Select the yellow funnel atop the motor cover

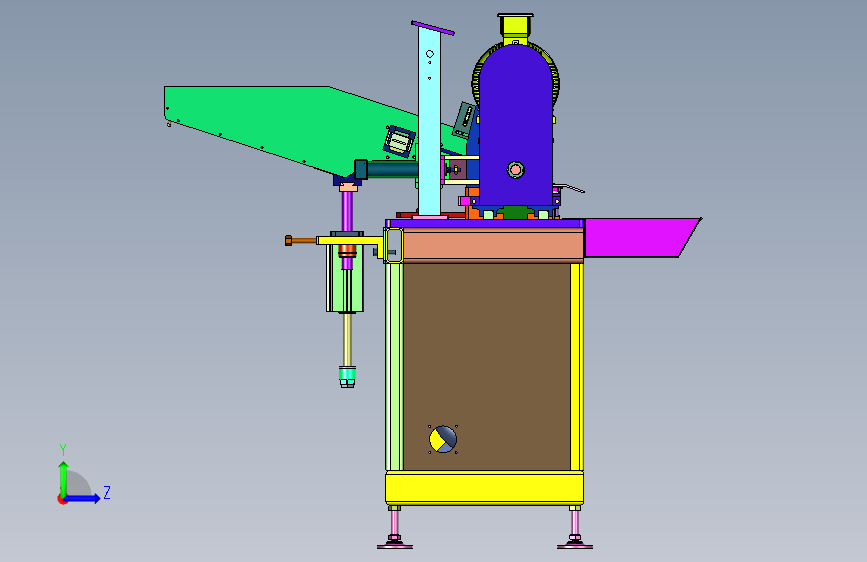(515, 27)
